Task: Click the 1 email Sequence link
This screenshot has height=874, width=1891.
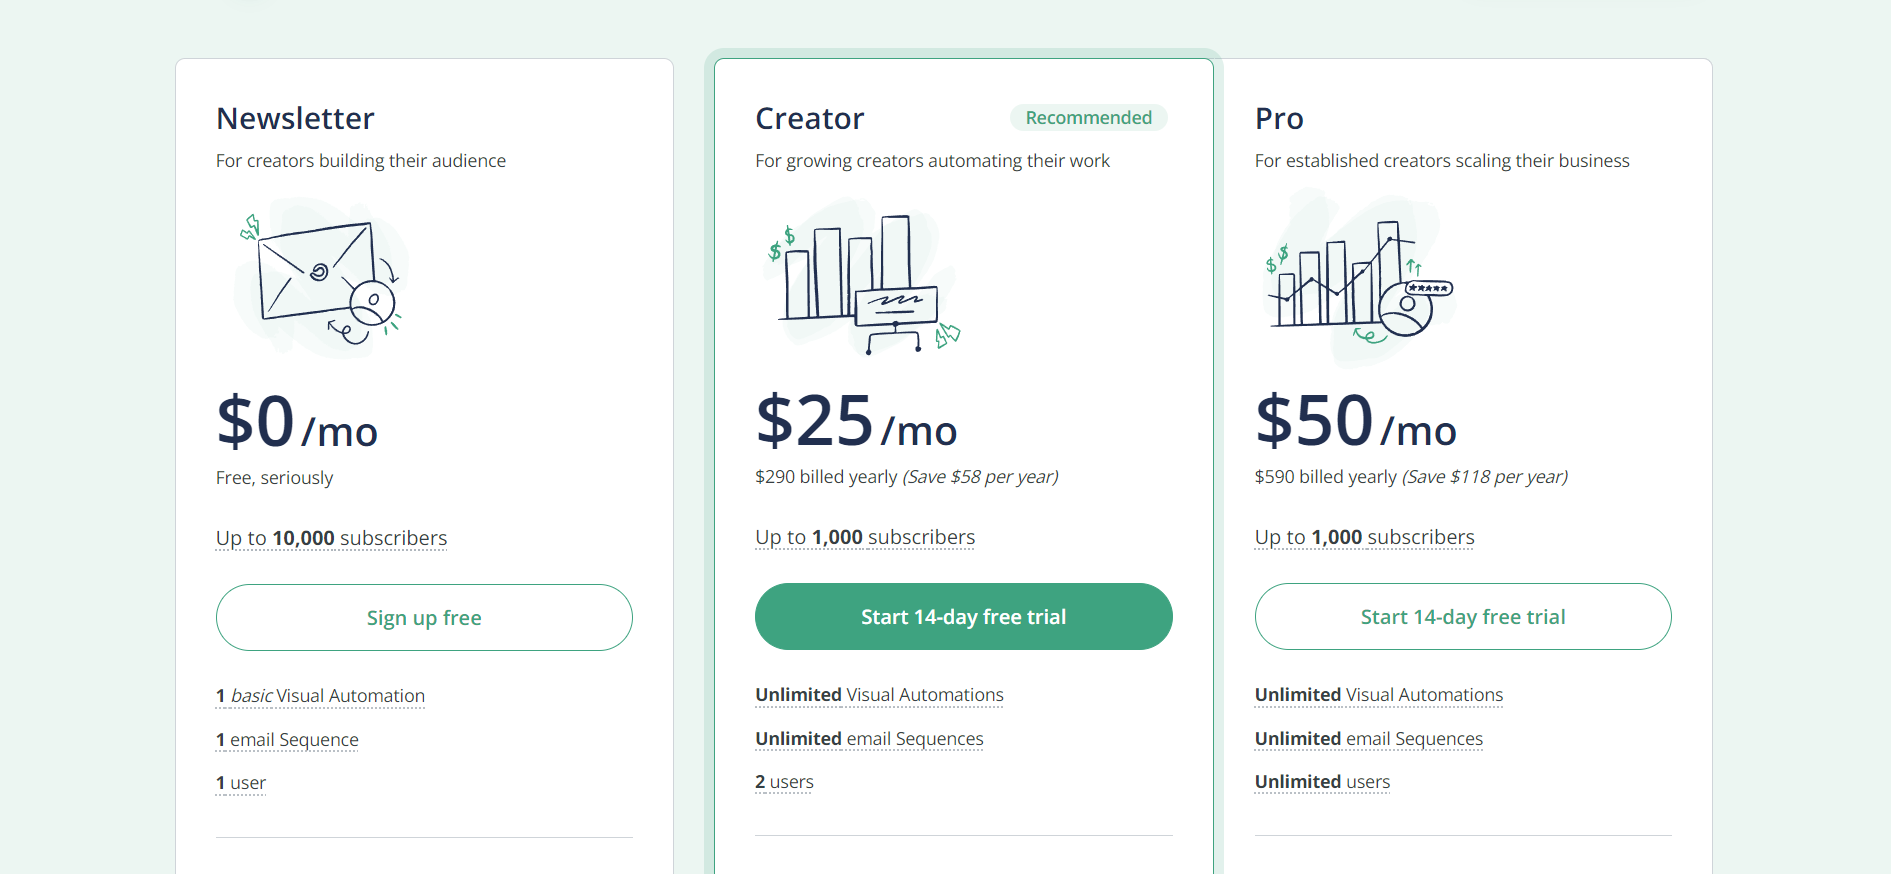Action: point(286,740)
